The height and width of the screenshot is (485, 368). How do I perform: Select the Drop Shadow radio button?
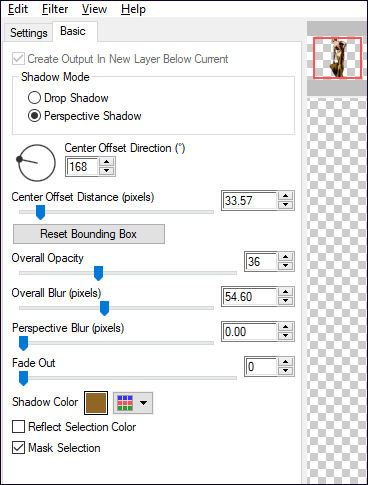click(x=34, y=98)
